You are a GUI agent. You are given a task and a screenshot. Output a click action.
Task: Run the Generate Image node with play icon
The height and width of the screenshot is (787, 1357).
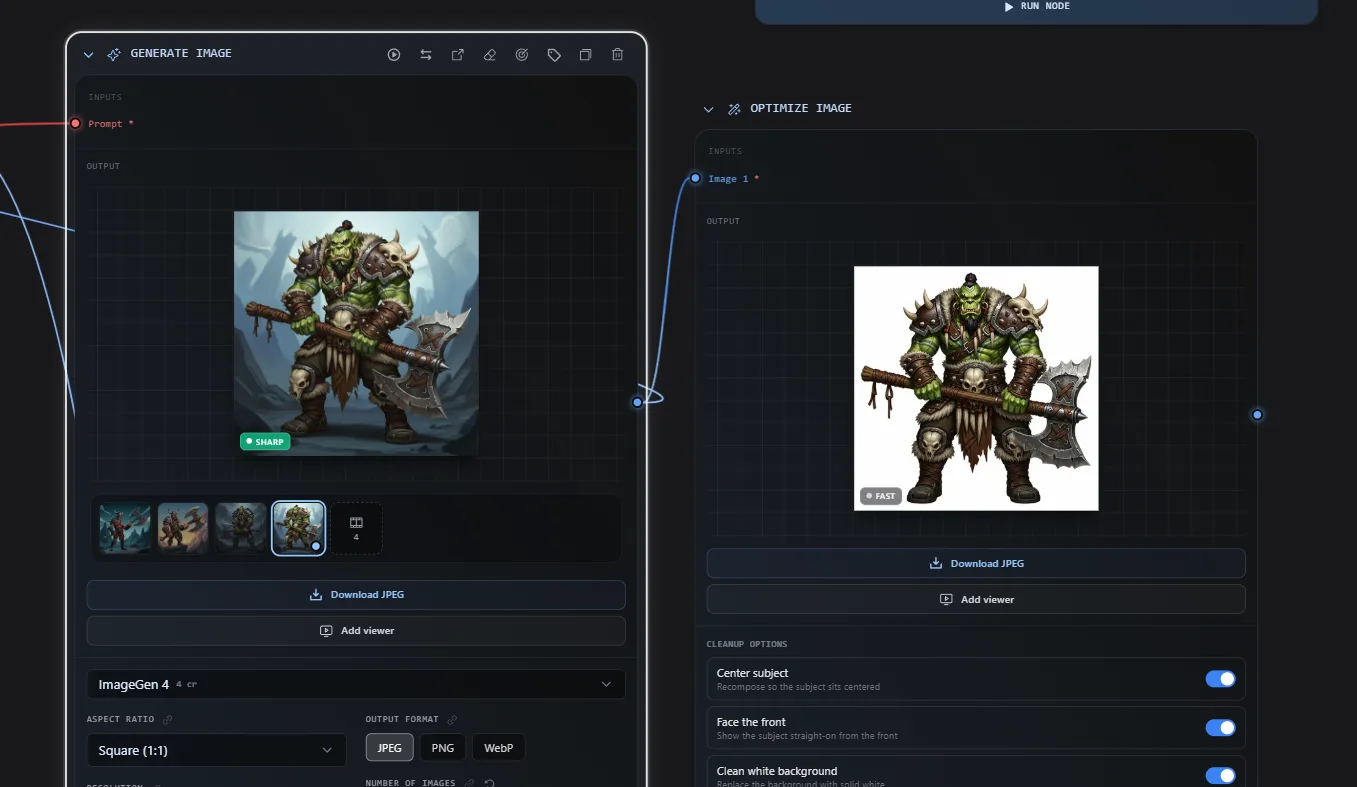[x=394, y=55]
